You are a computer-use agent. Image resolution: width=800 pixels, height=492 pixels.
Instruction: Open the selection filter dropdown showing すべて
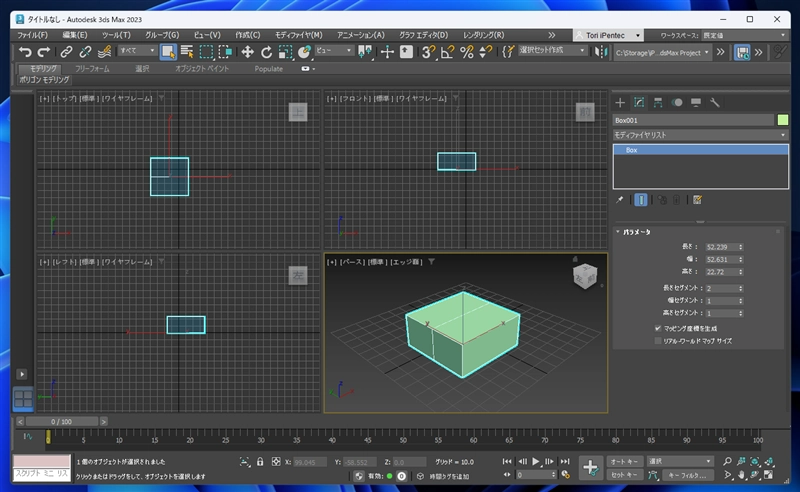137,51
